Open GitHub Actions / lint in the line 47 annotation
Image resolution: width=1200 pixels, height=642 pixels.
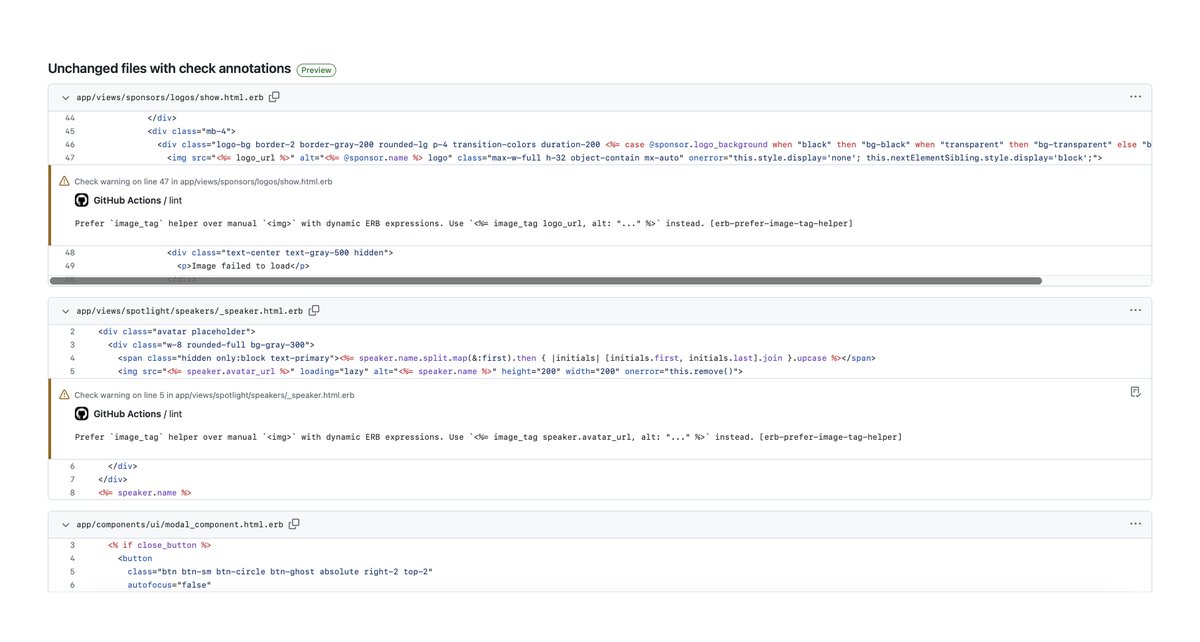point(138,200)
